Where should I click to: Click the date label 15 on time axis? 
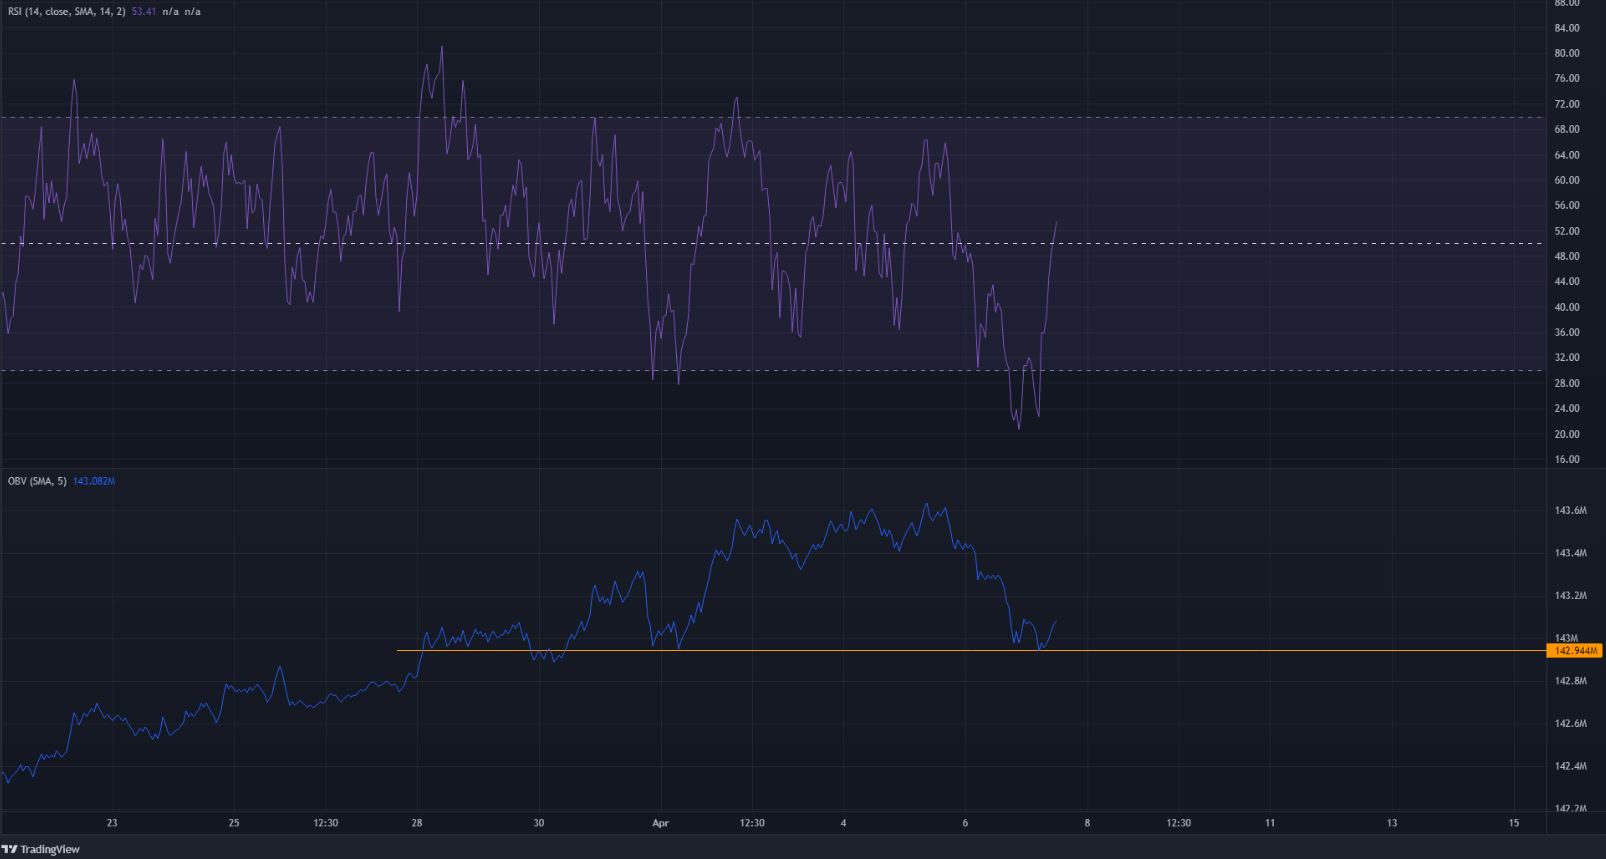(1514, 823)
